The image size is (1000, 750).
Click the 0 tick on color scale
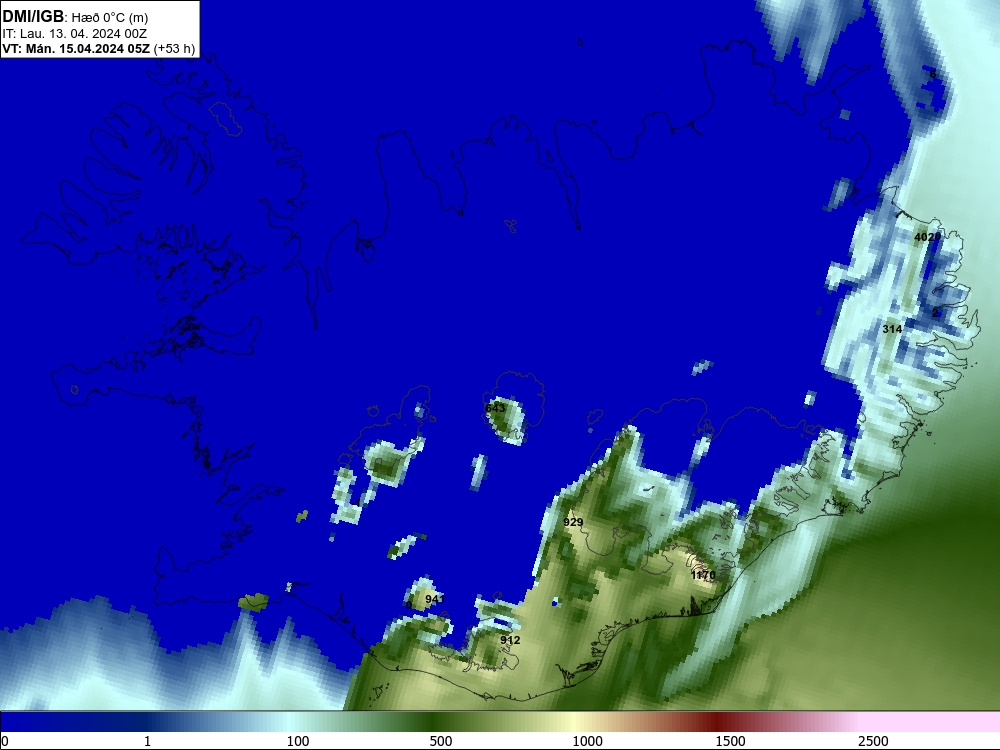tap(5, 741)
